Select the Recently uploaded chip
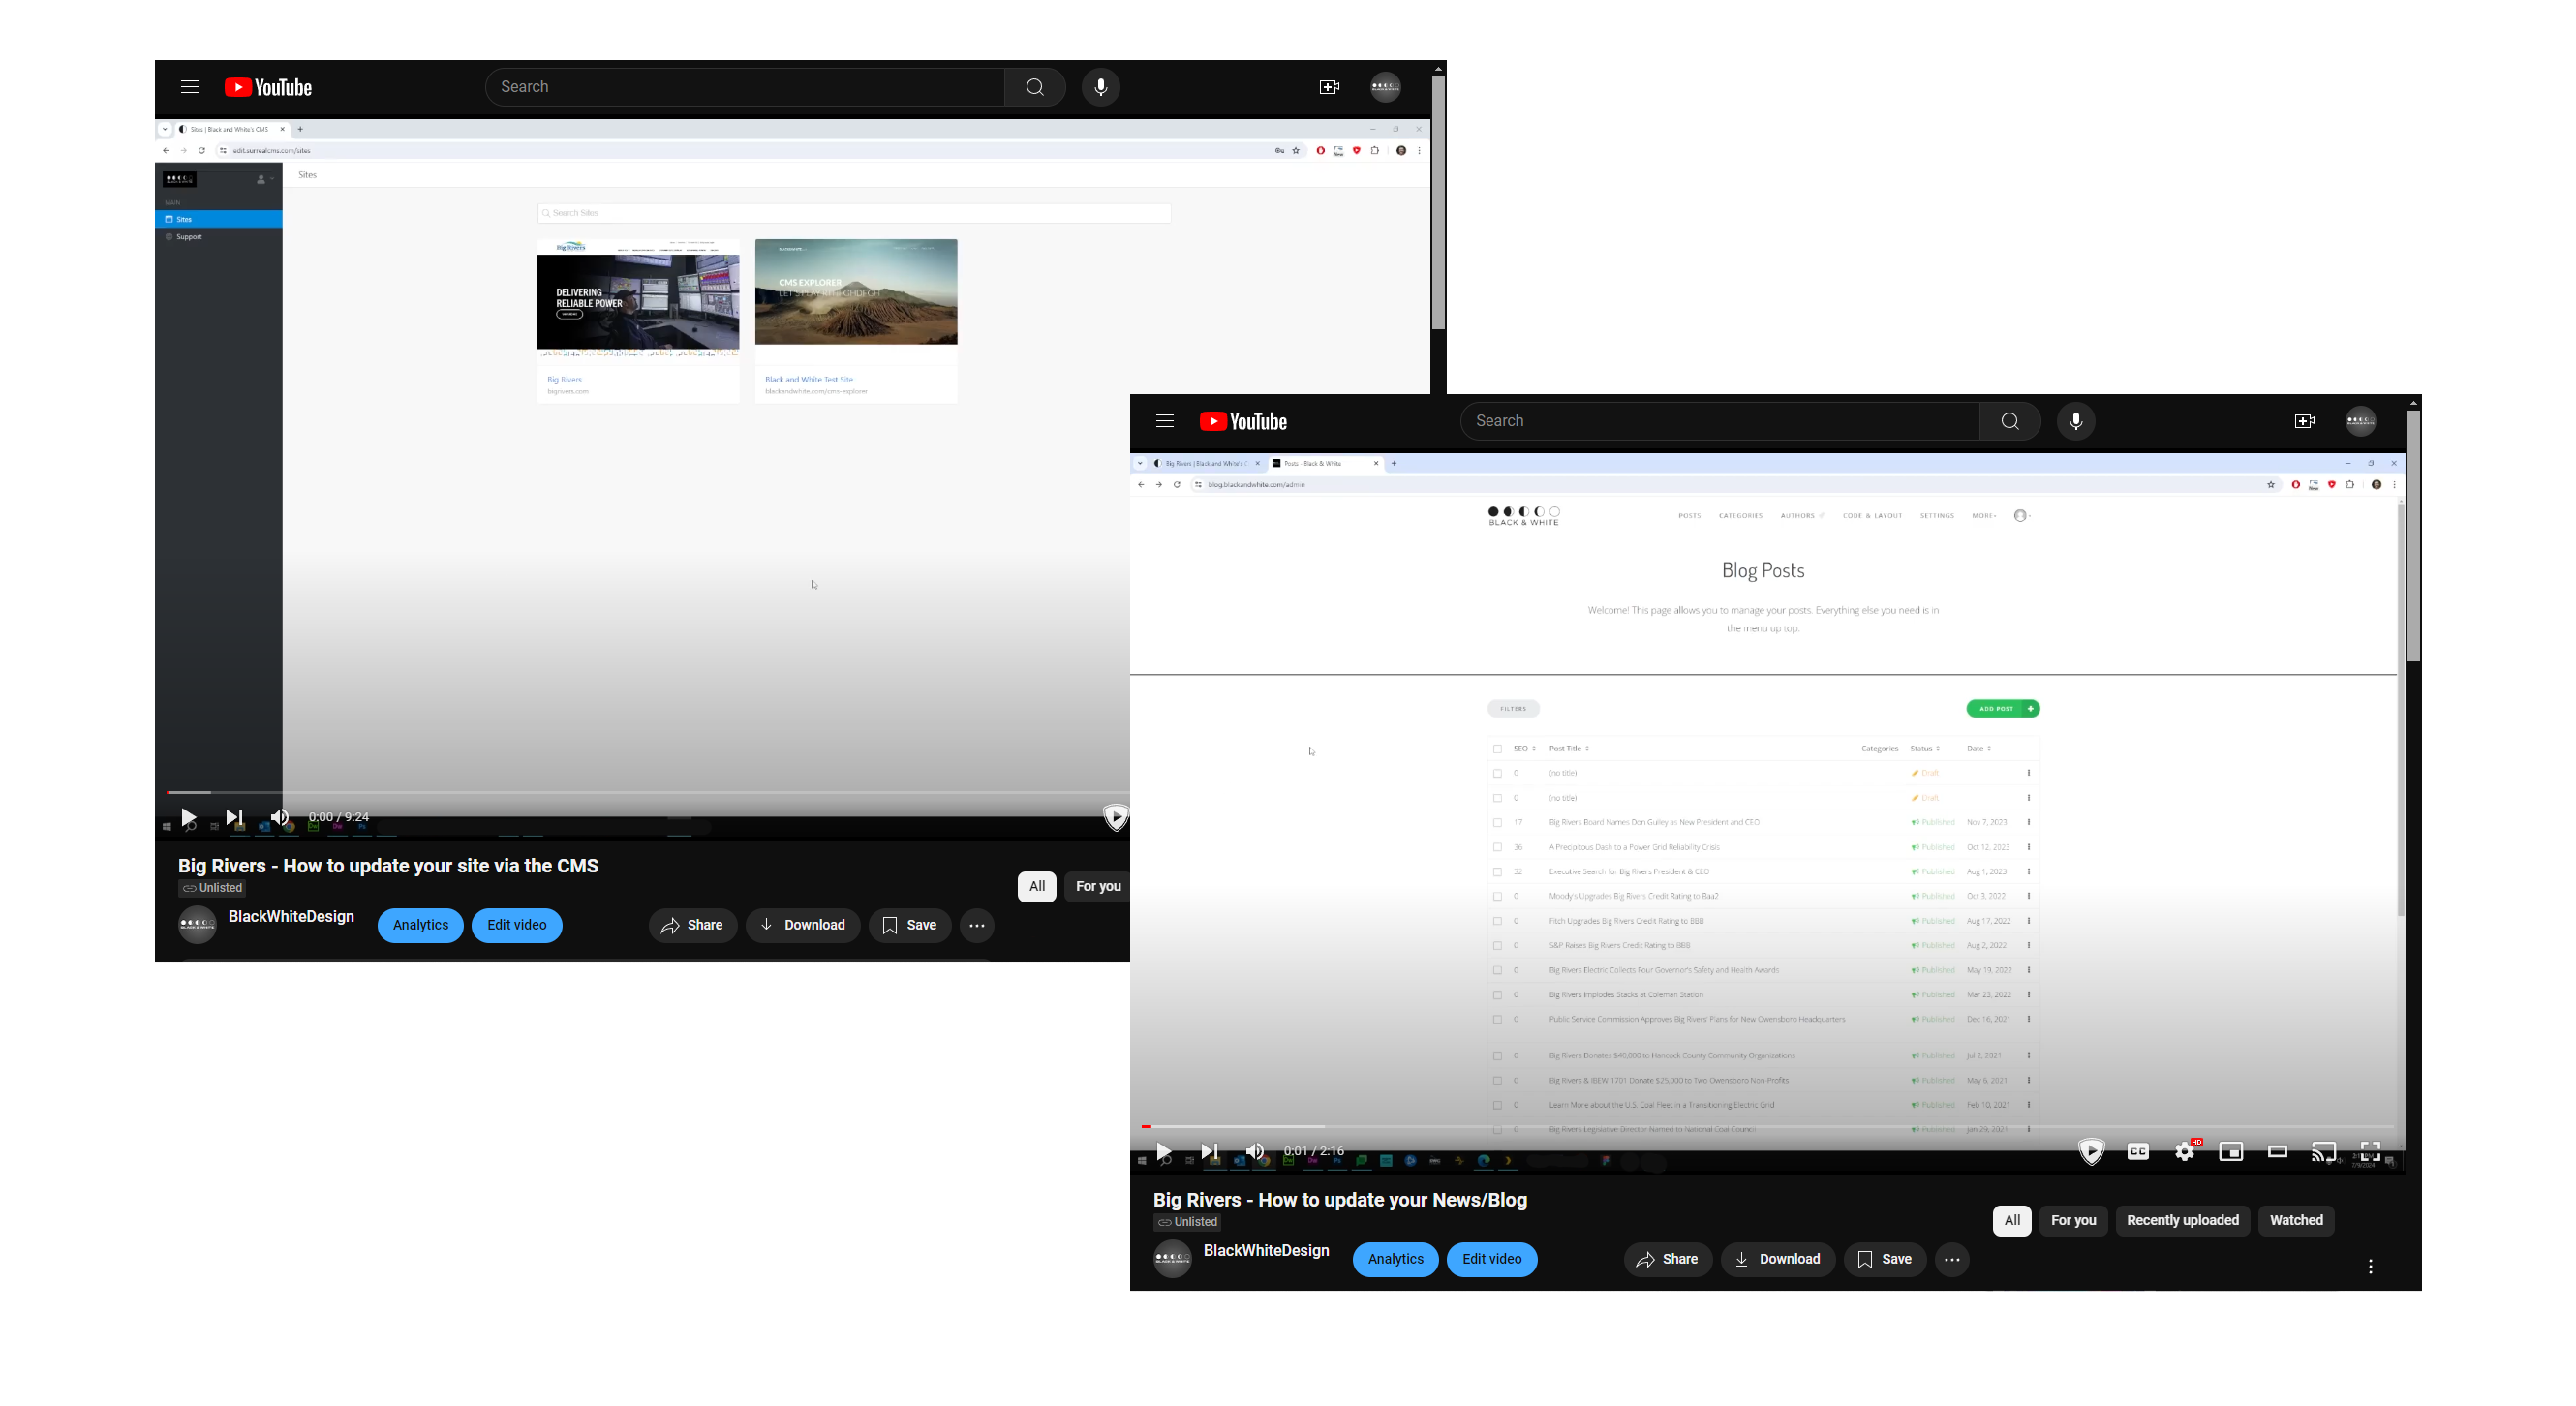This screenshot has width=2576, height=1406. [x=2182, y=1220]
